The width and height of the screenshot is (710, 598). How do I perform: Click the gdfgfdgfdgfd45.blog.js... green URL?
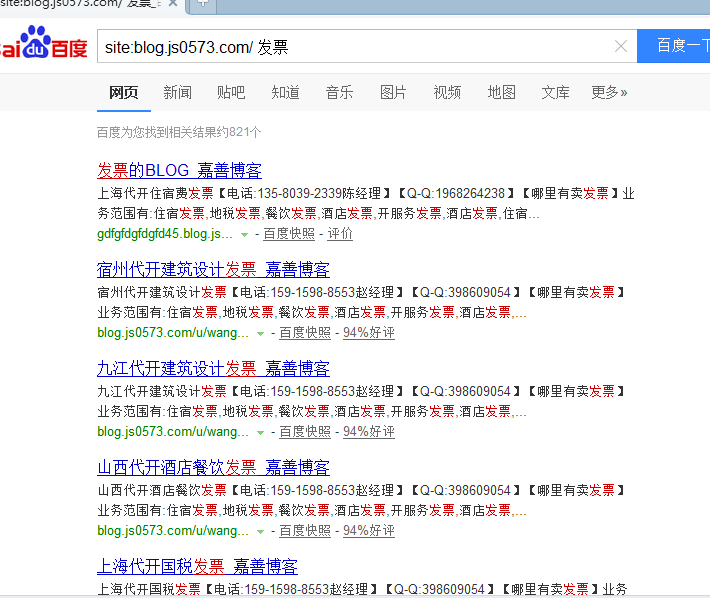tap(165, 234)
